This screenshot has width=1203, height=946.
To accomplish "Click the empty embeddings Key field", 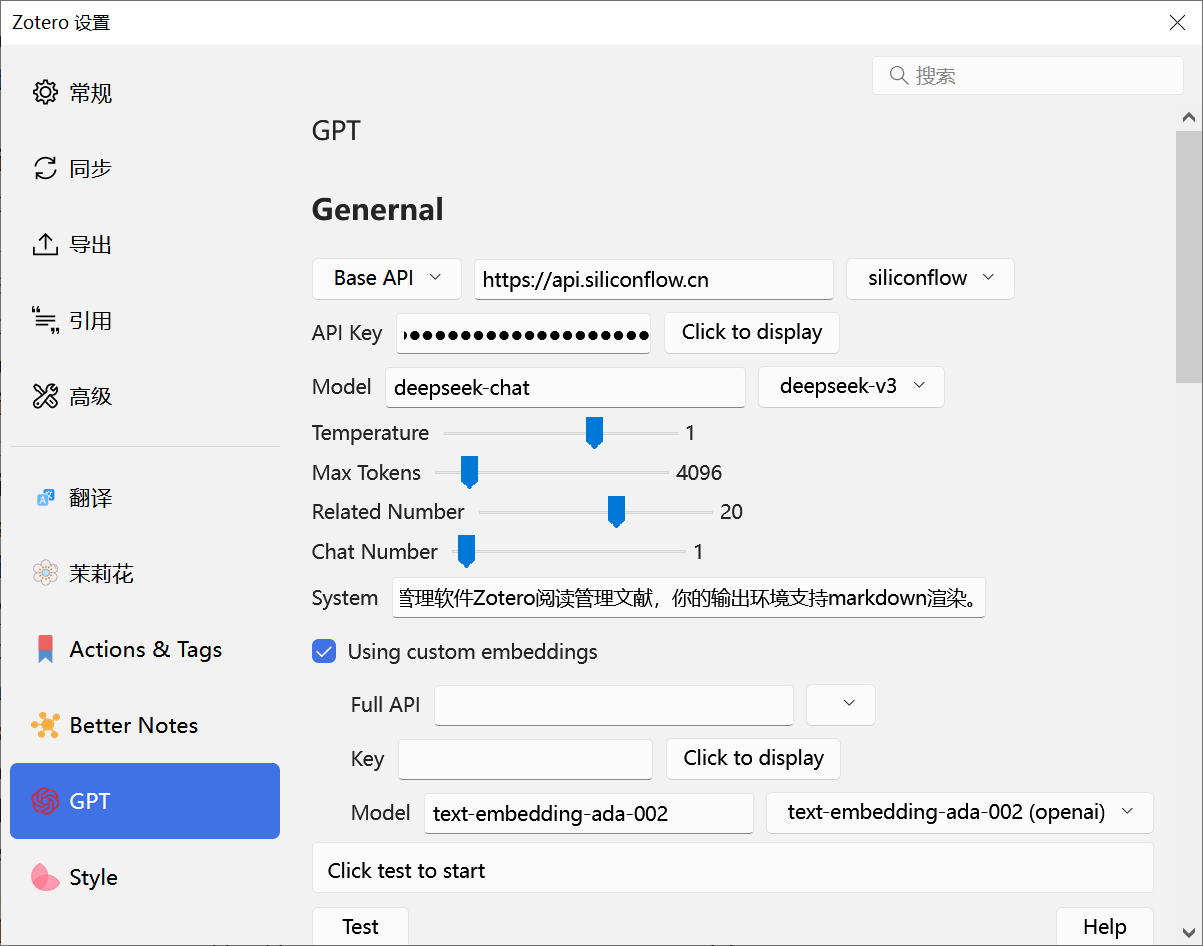I will point(525,759).
